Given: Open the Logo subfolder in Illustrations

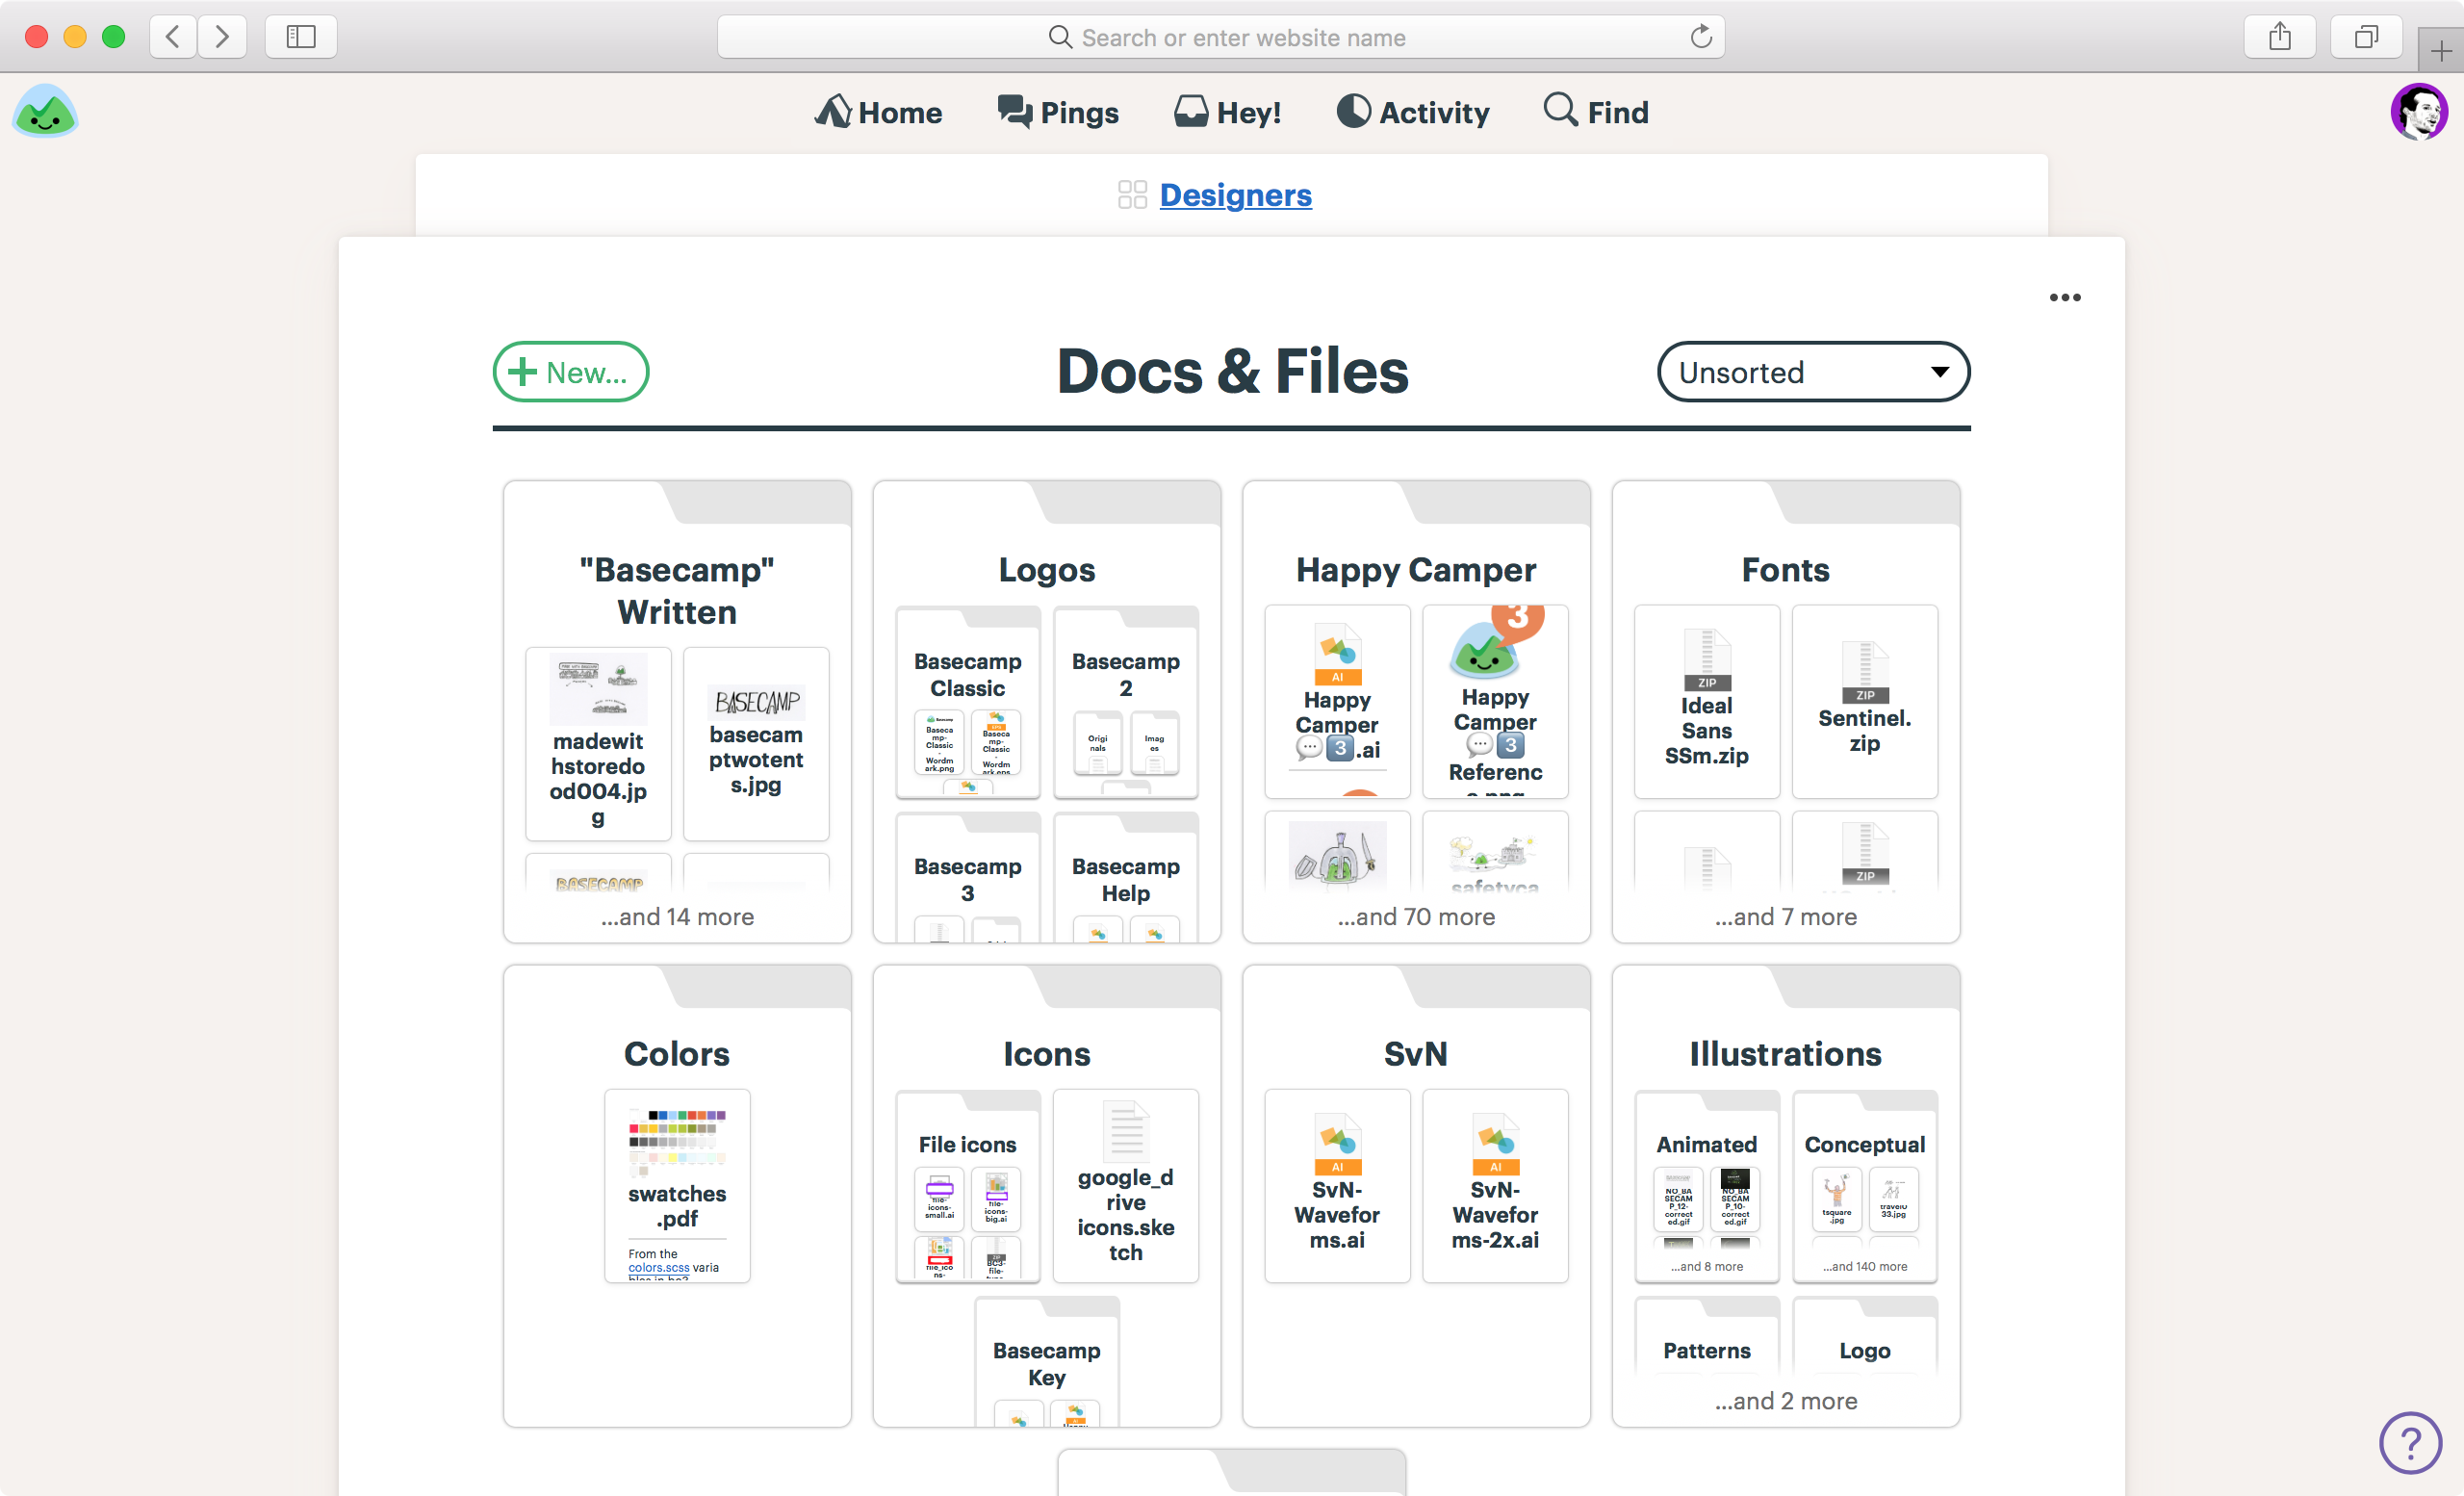Looking at the screenshot, I should click(1865, 1337).
